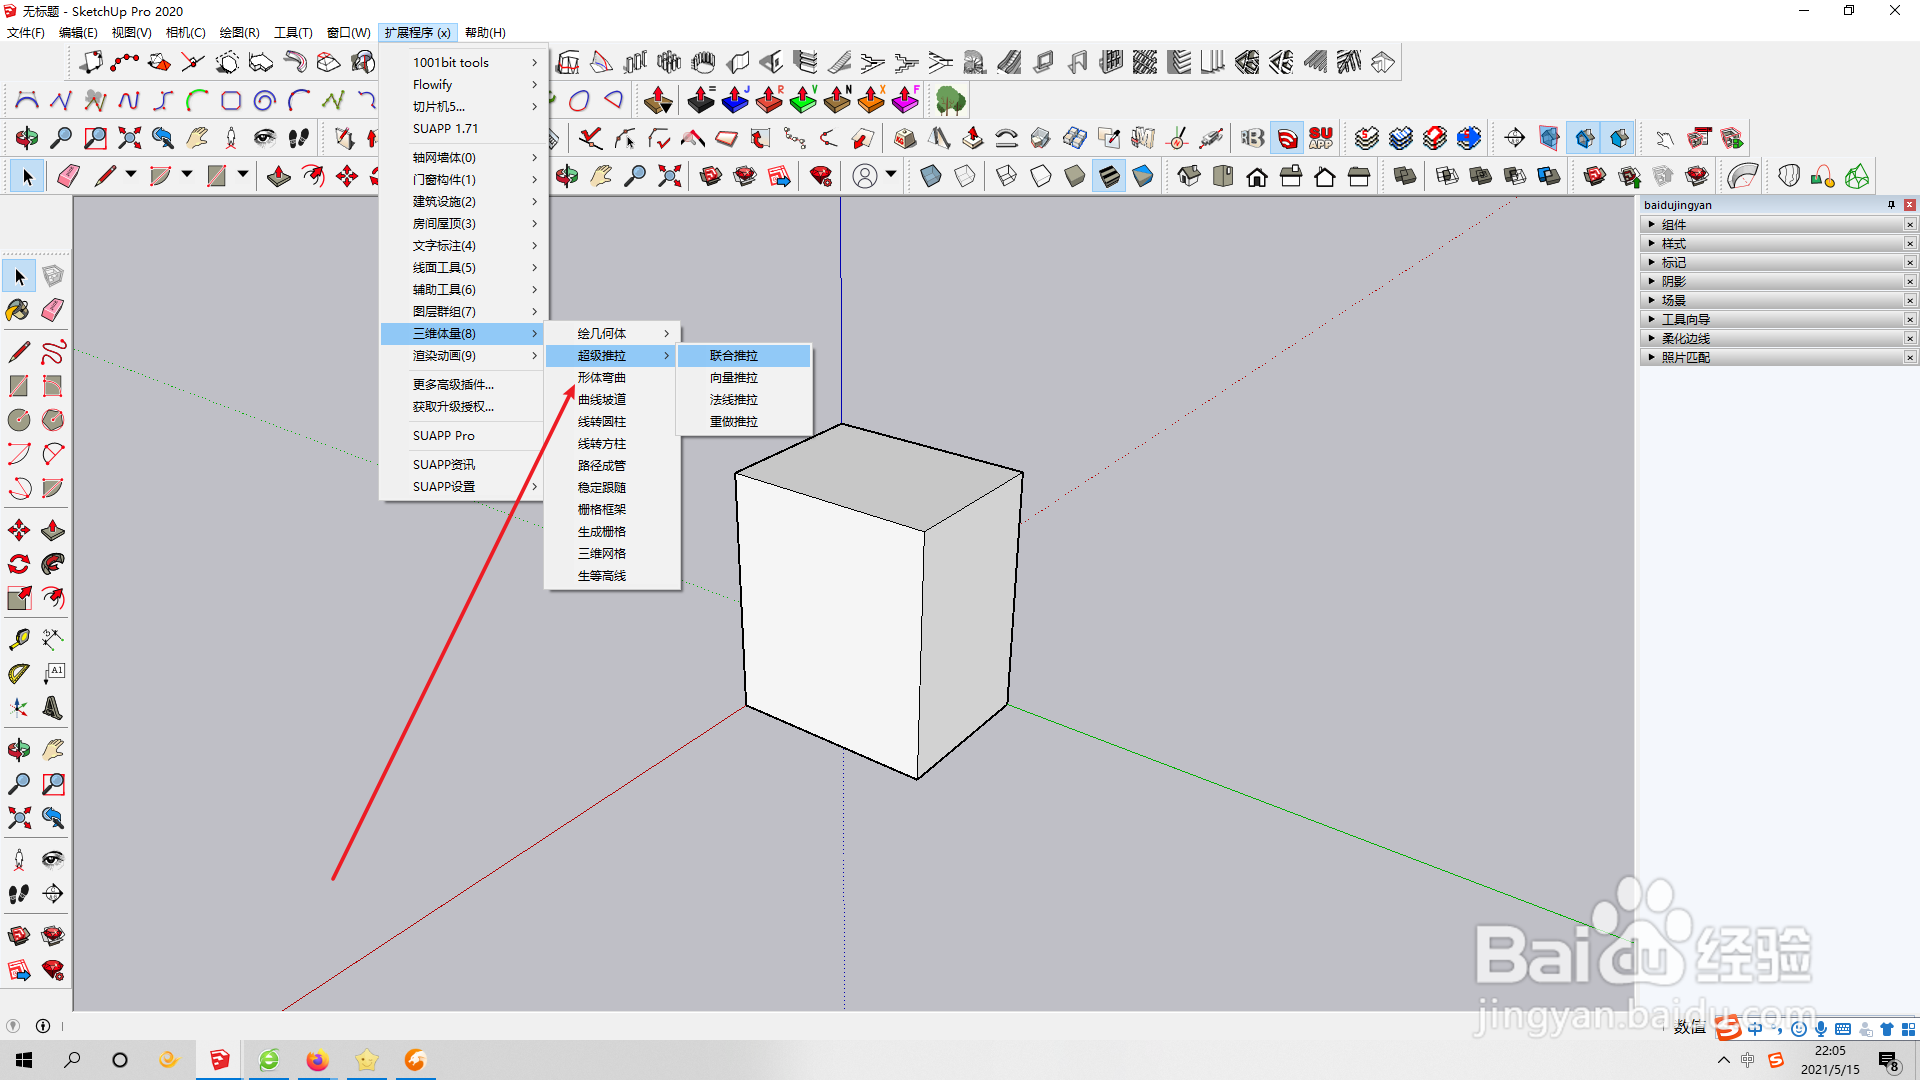This screenshot has height=1080, width=1920.
Task: Expand the 柔化边线 tray panel
Action: [x=1685, y=339]
